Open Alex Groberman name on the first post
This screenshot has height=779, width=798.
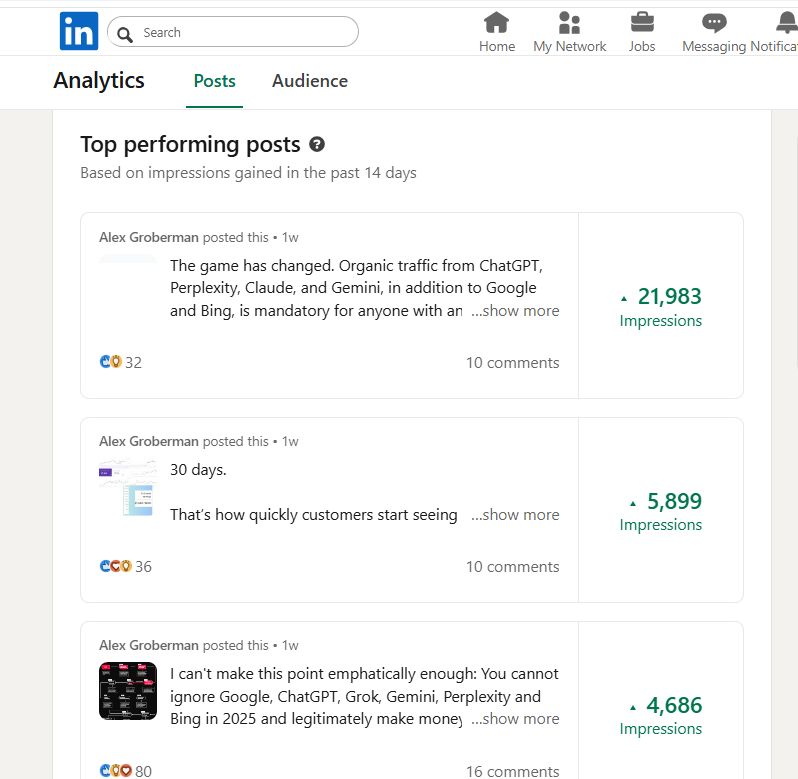tap(149, 237)
